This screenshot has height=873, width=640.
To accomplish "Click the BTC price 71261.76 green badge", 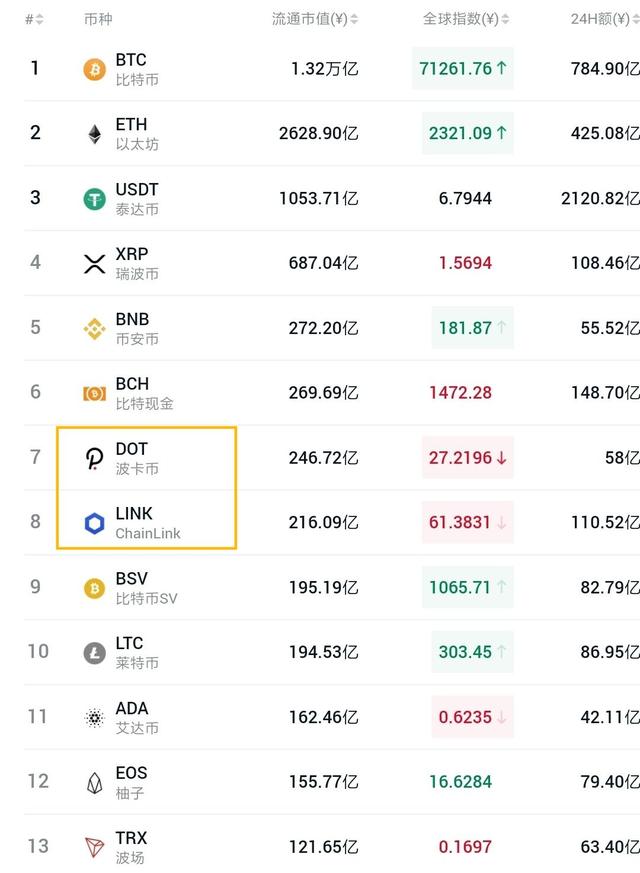I will pyautogui.click(x=461, y=69).
